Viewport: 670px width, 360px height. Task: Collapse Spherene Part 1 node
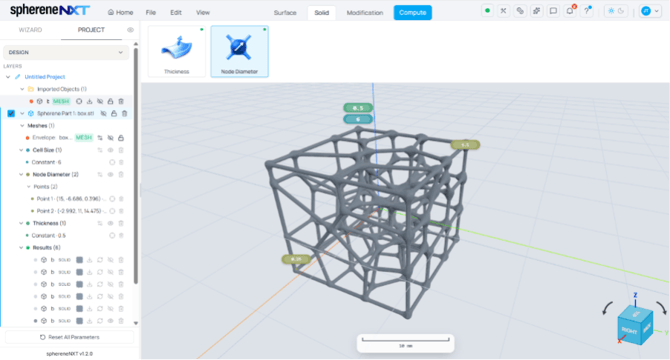click(22, 113)
